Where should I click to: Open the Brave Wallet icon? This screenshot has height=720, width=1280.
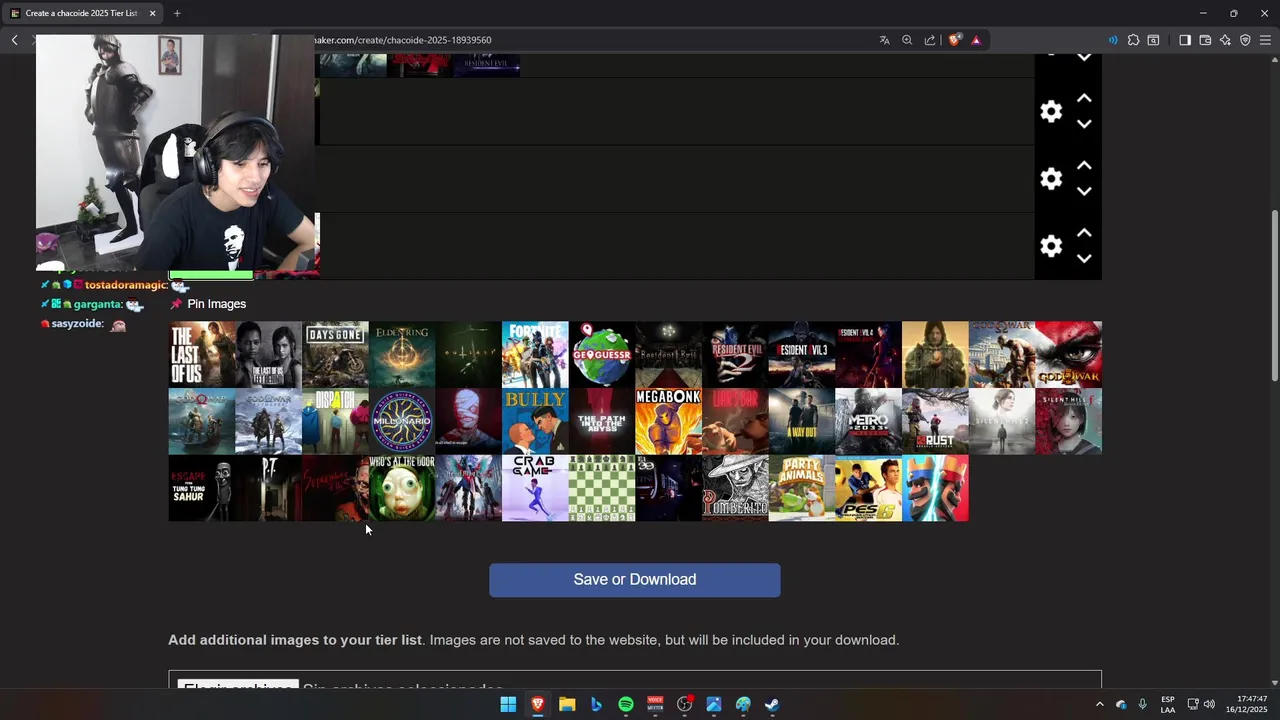(1205, 40)
